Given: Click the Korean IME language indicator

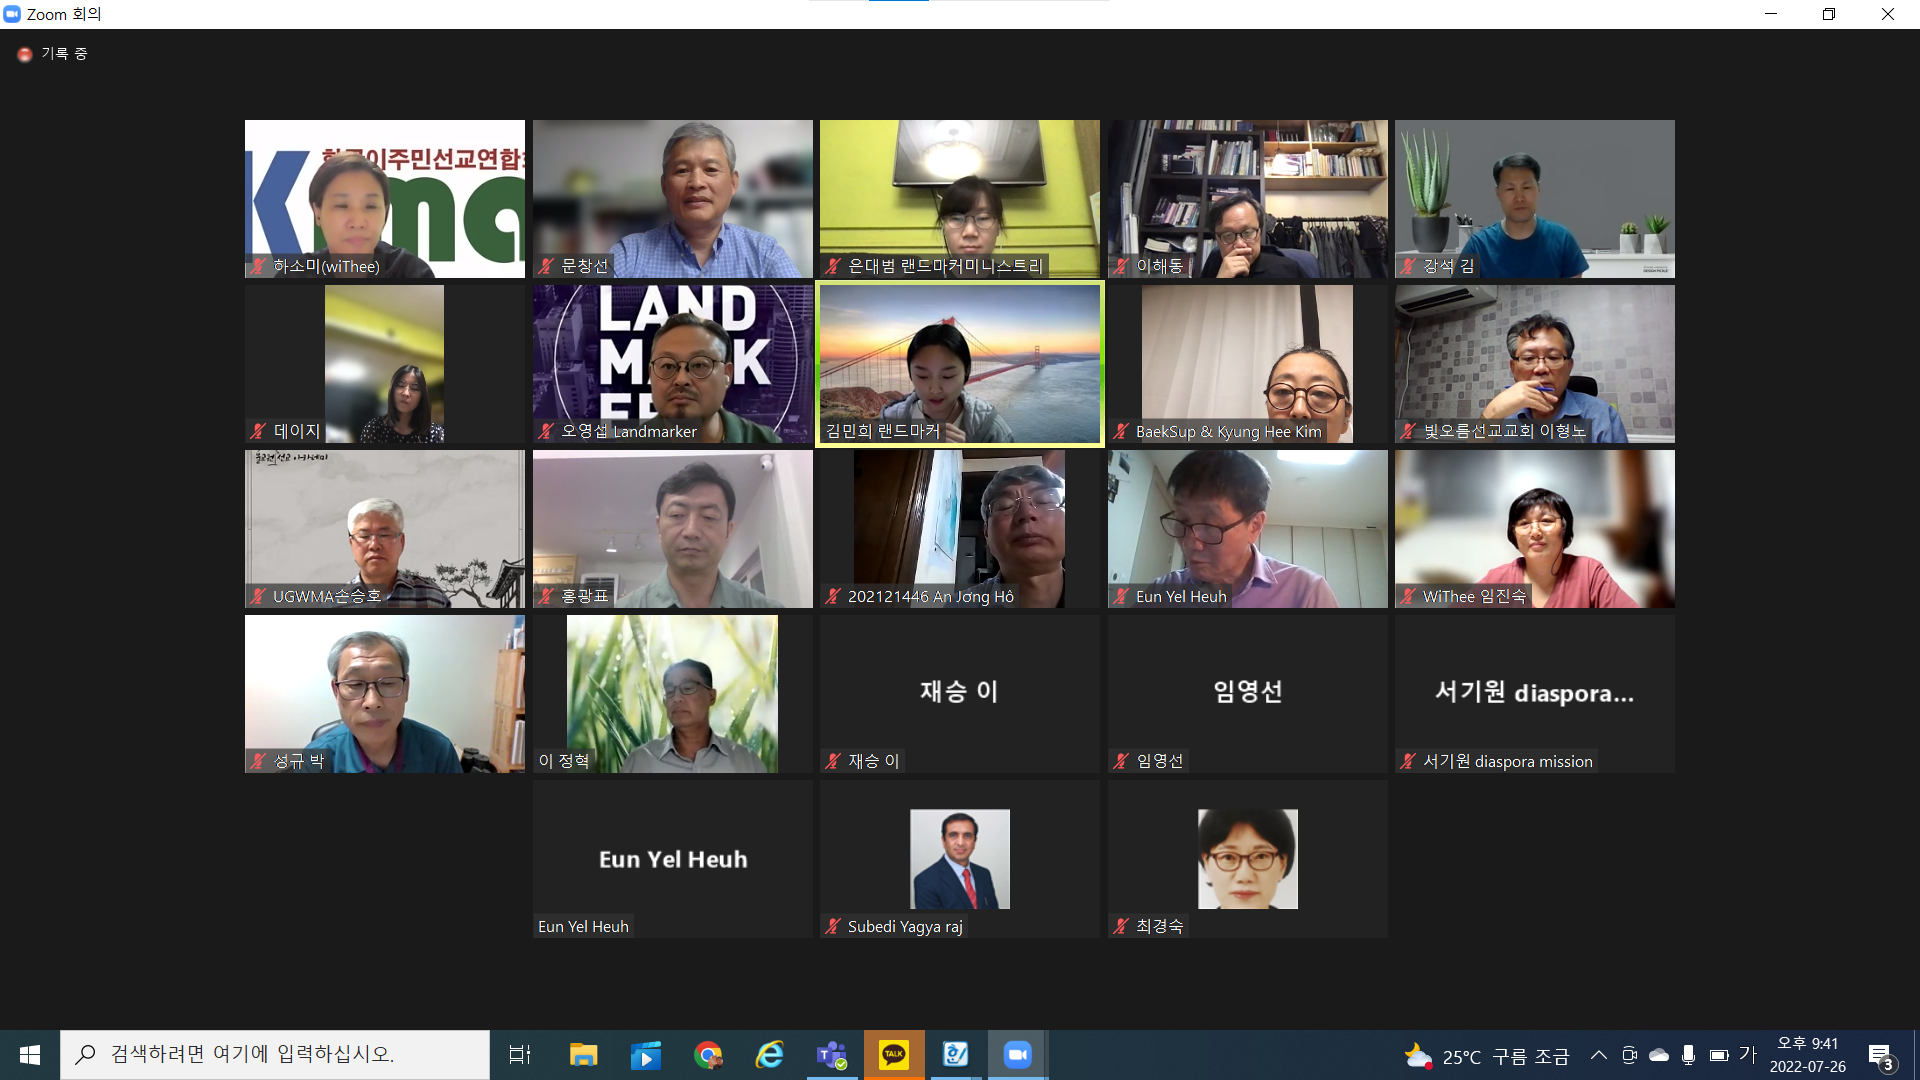Looking at the screenshot, I should coord(1748,1054).
